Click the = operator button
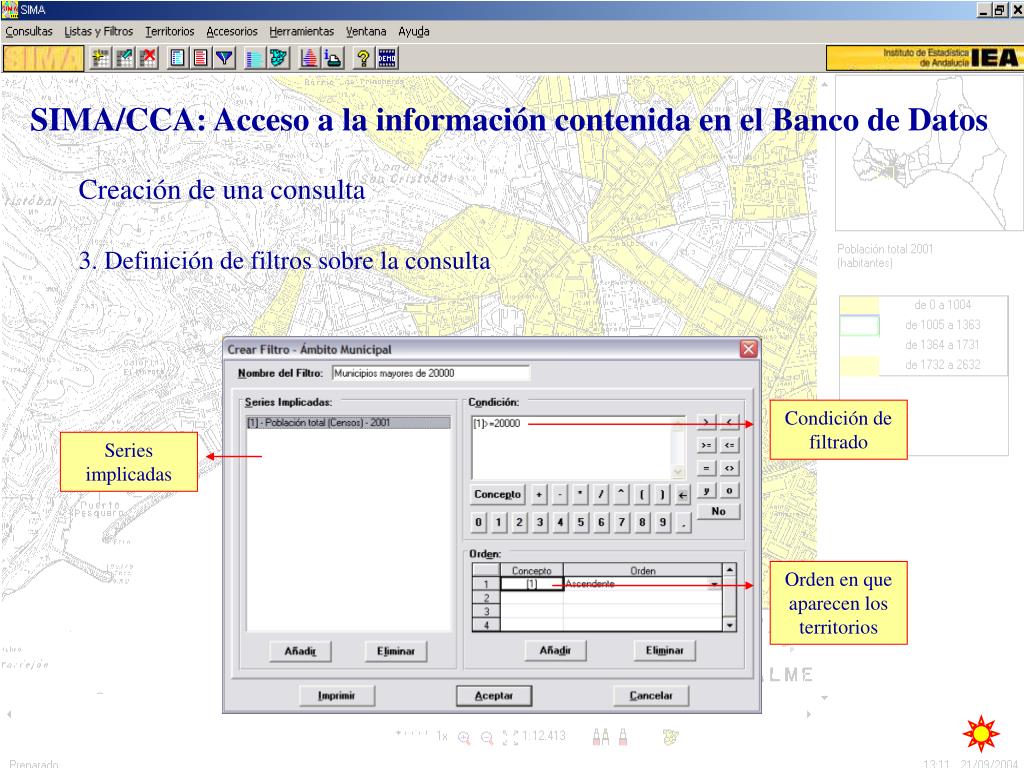 coord(707,468)
